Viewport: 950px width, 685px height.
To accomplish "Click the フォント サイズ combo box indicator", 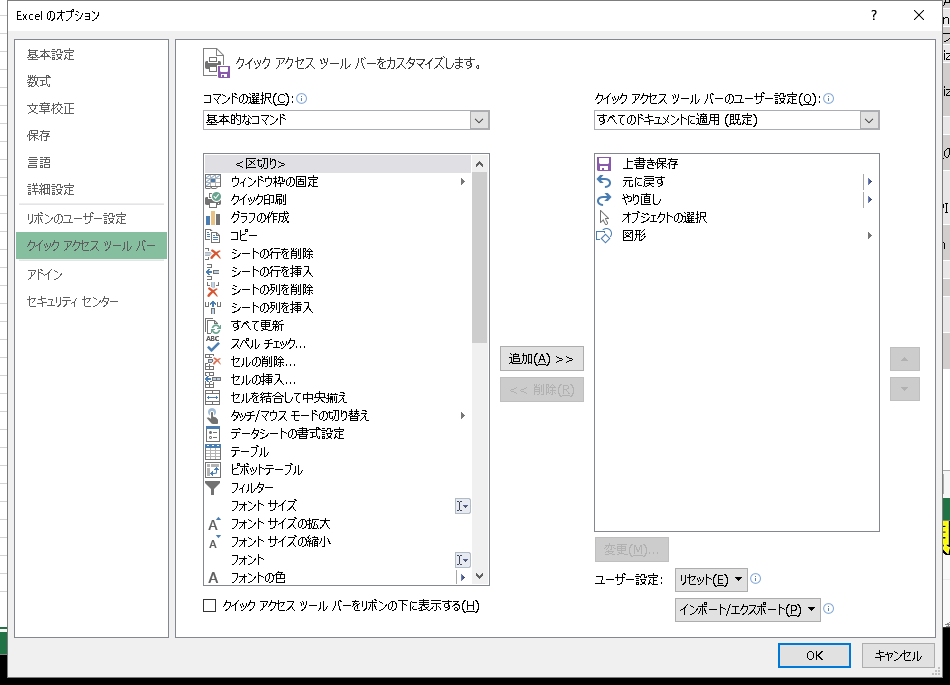I will [x=462, y=506].
